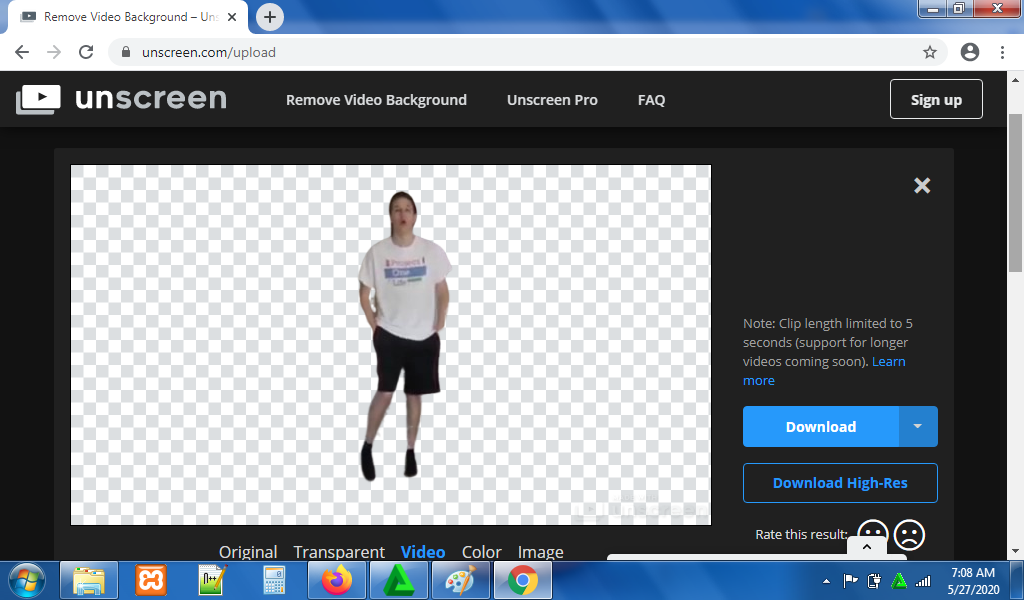Click the Unscreen logo icon
The height and width of the screenshot is (600, 1024).
pyautogui.click(x=38, y=99)
